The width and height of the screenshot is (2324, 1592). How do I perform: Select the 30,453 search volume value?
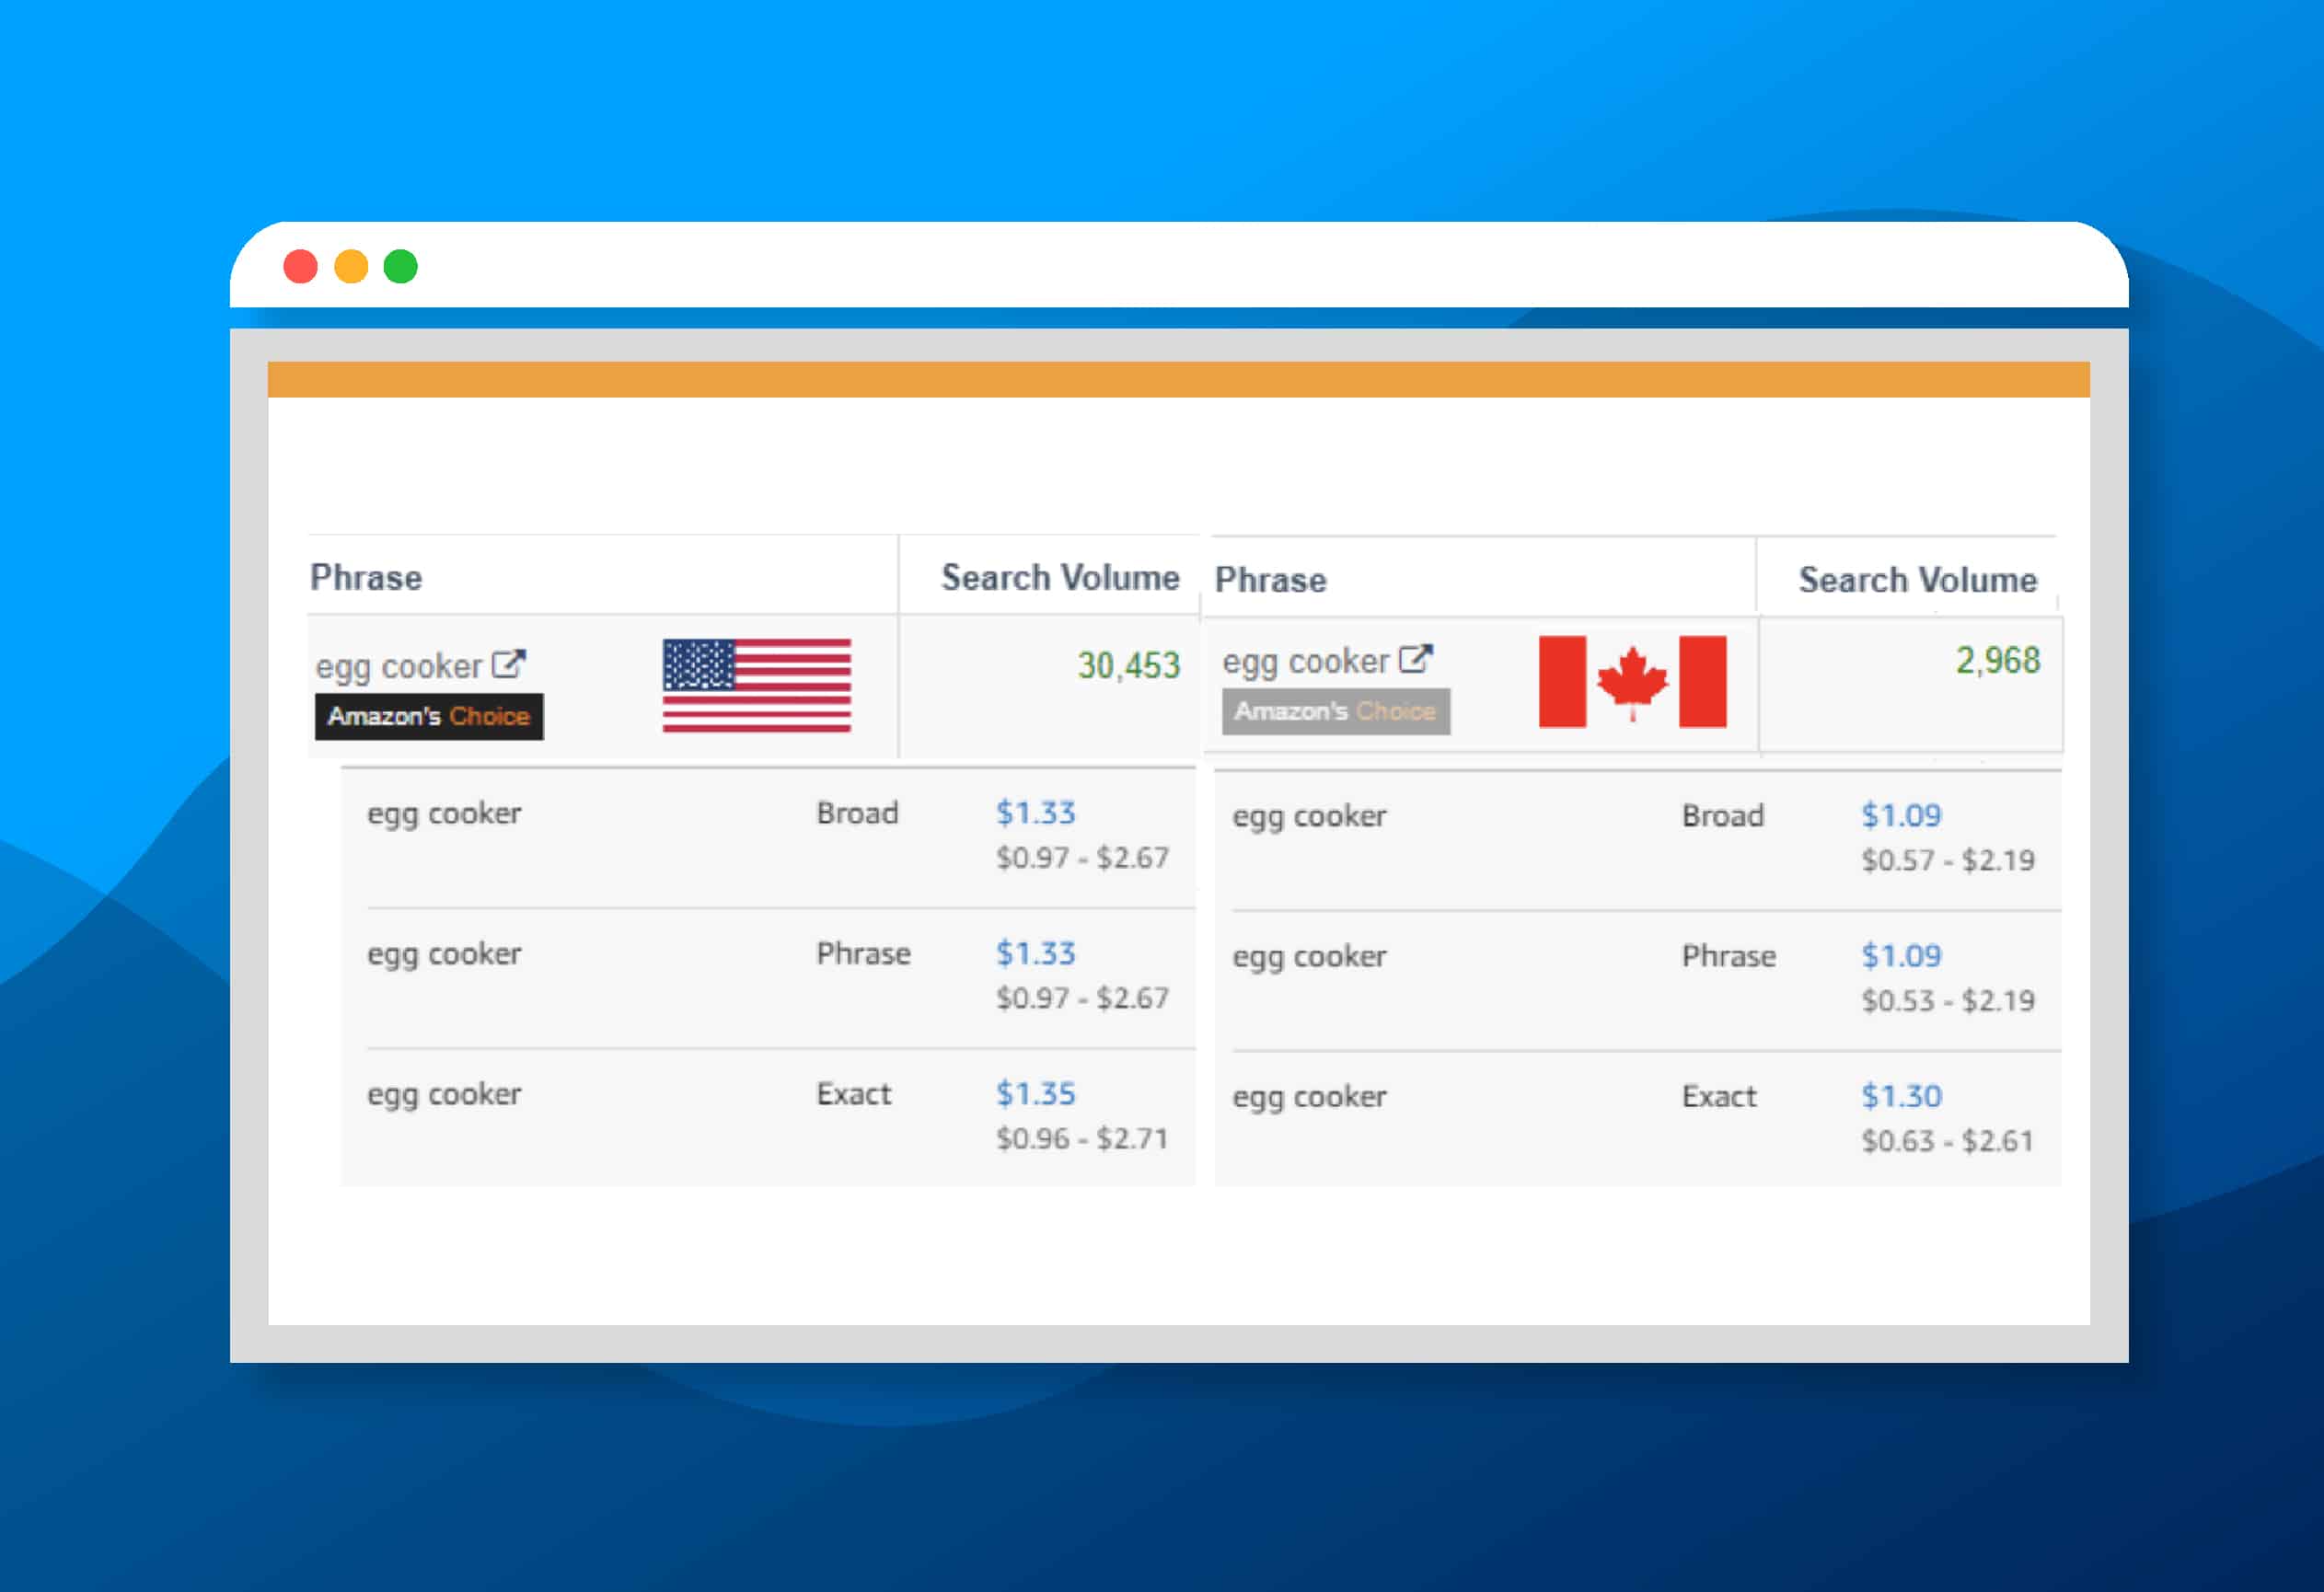pyautogui.click(x=1129, y=665)
